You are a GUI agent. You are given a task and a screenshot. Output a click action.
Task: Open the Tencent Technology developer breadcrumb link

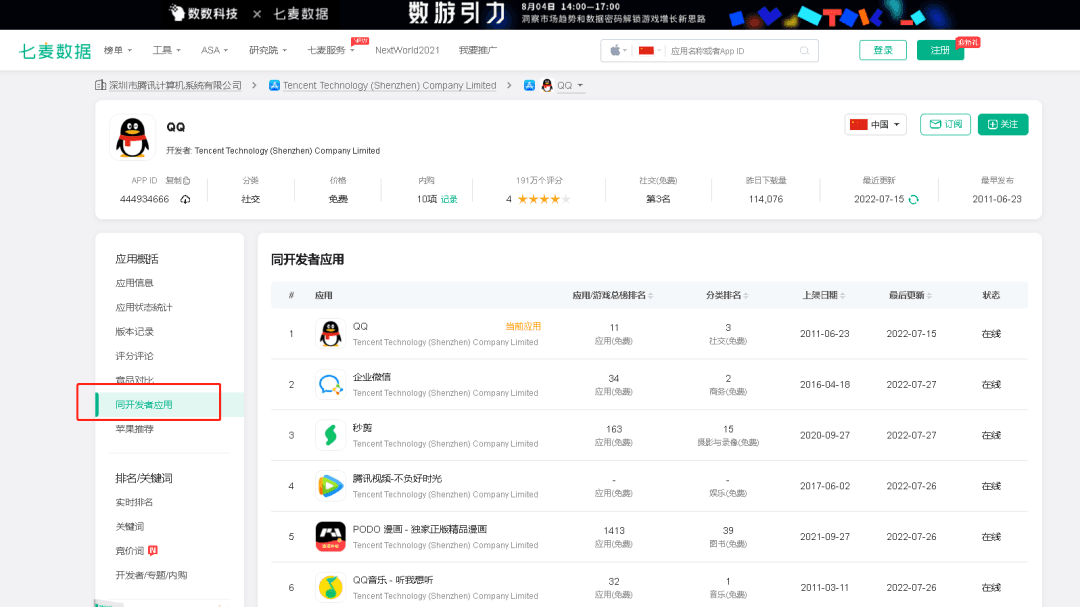389,85
